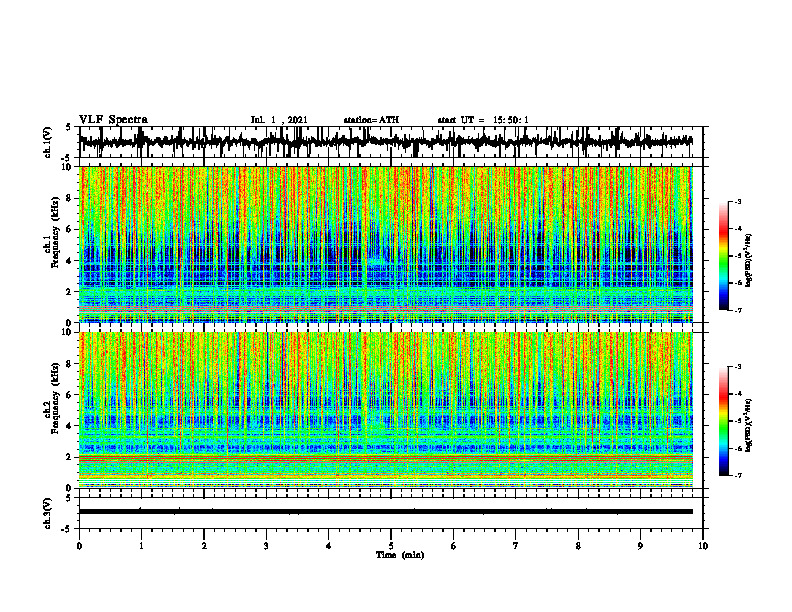This screenshot has height=612, width=792.
Task: Click the ch.3(V) flat waveform strip
Action: (386, 512)
